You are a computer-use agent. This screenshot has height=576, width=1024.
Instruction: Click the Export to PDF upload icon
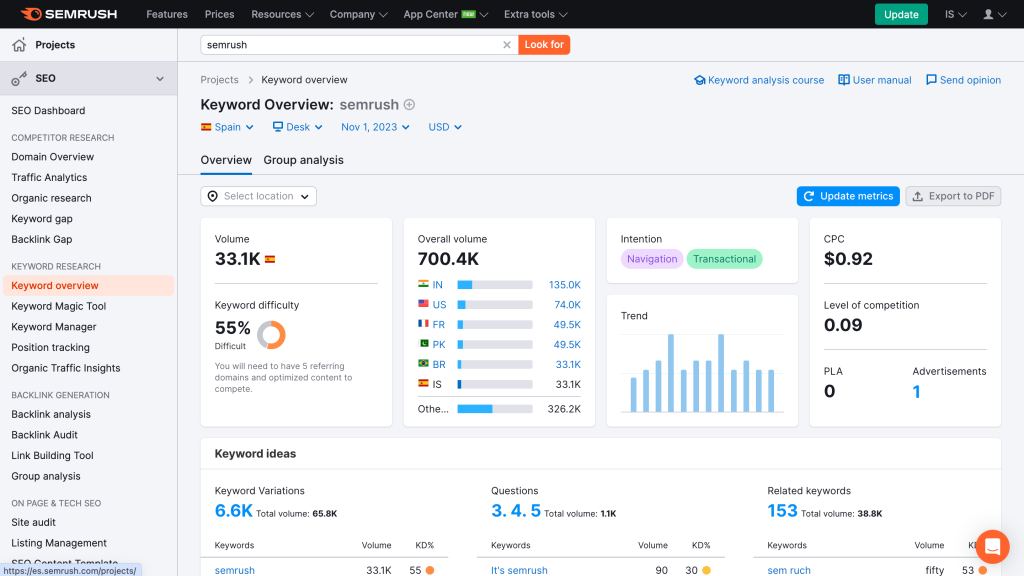click(x=918, y=196)
